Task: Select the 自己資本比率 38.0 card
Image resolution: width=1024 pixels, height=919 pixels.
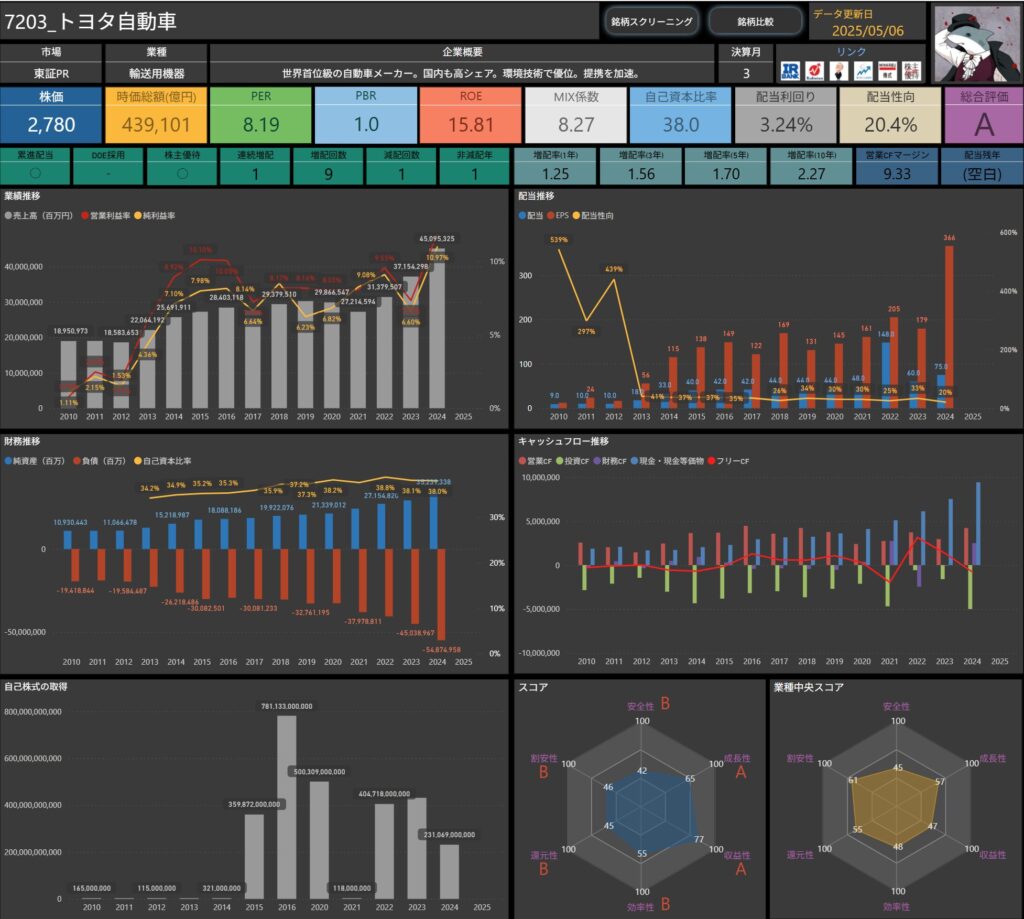Action: click(680, 115)
